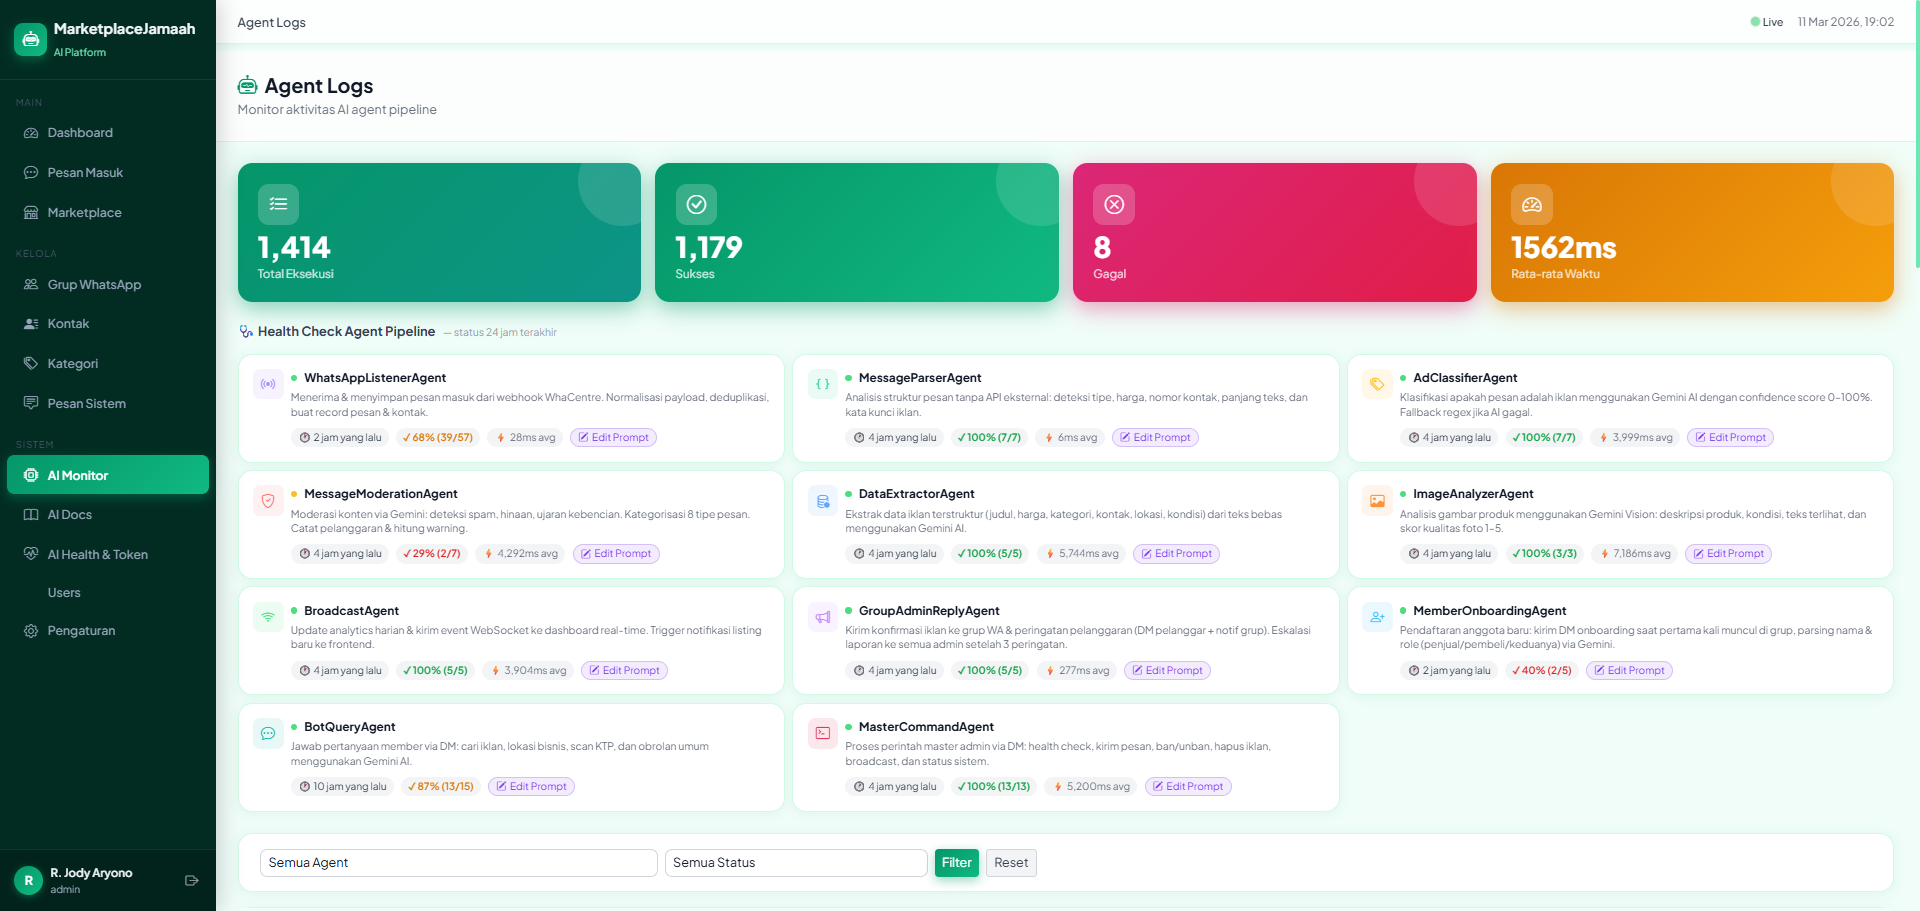The height and width of the screenshot is (911, 1920).
Task: Open AI Health & Token page
Action: pyautogui.click(x=97, y=555)
